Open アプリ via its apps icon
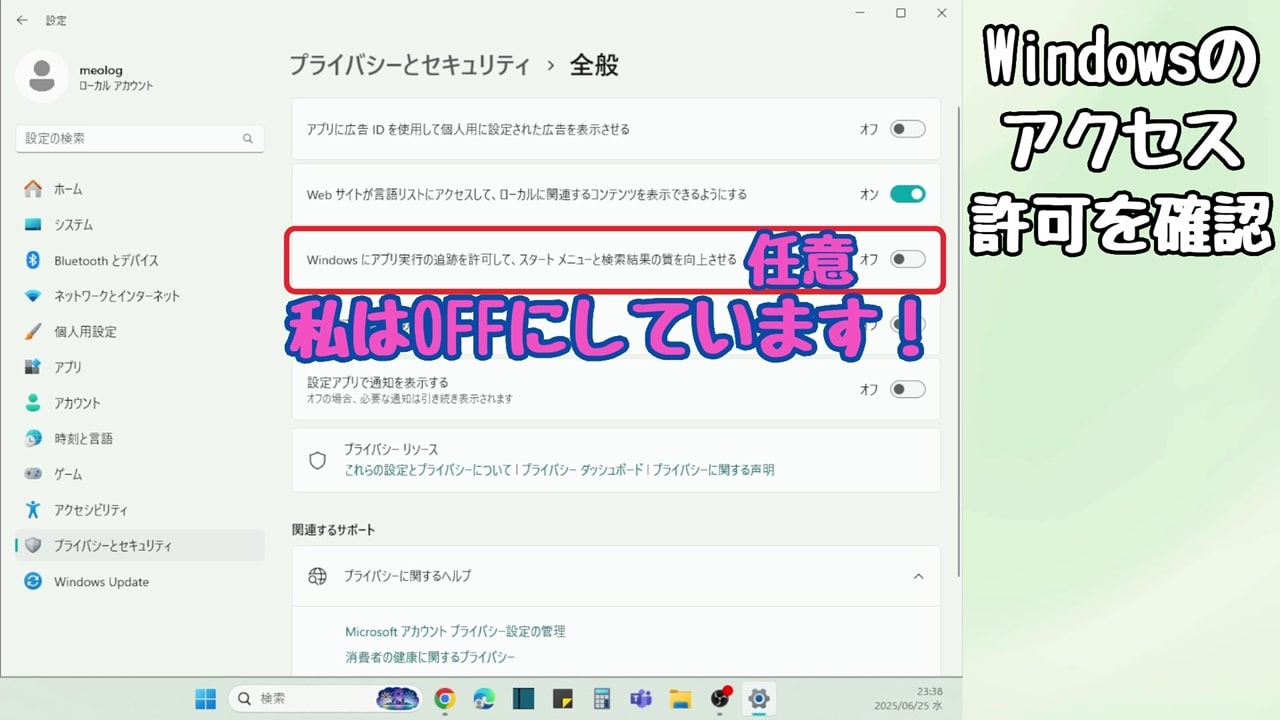This screenshot has width=1280, height=720. pos(33,367)
